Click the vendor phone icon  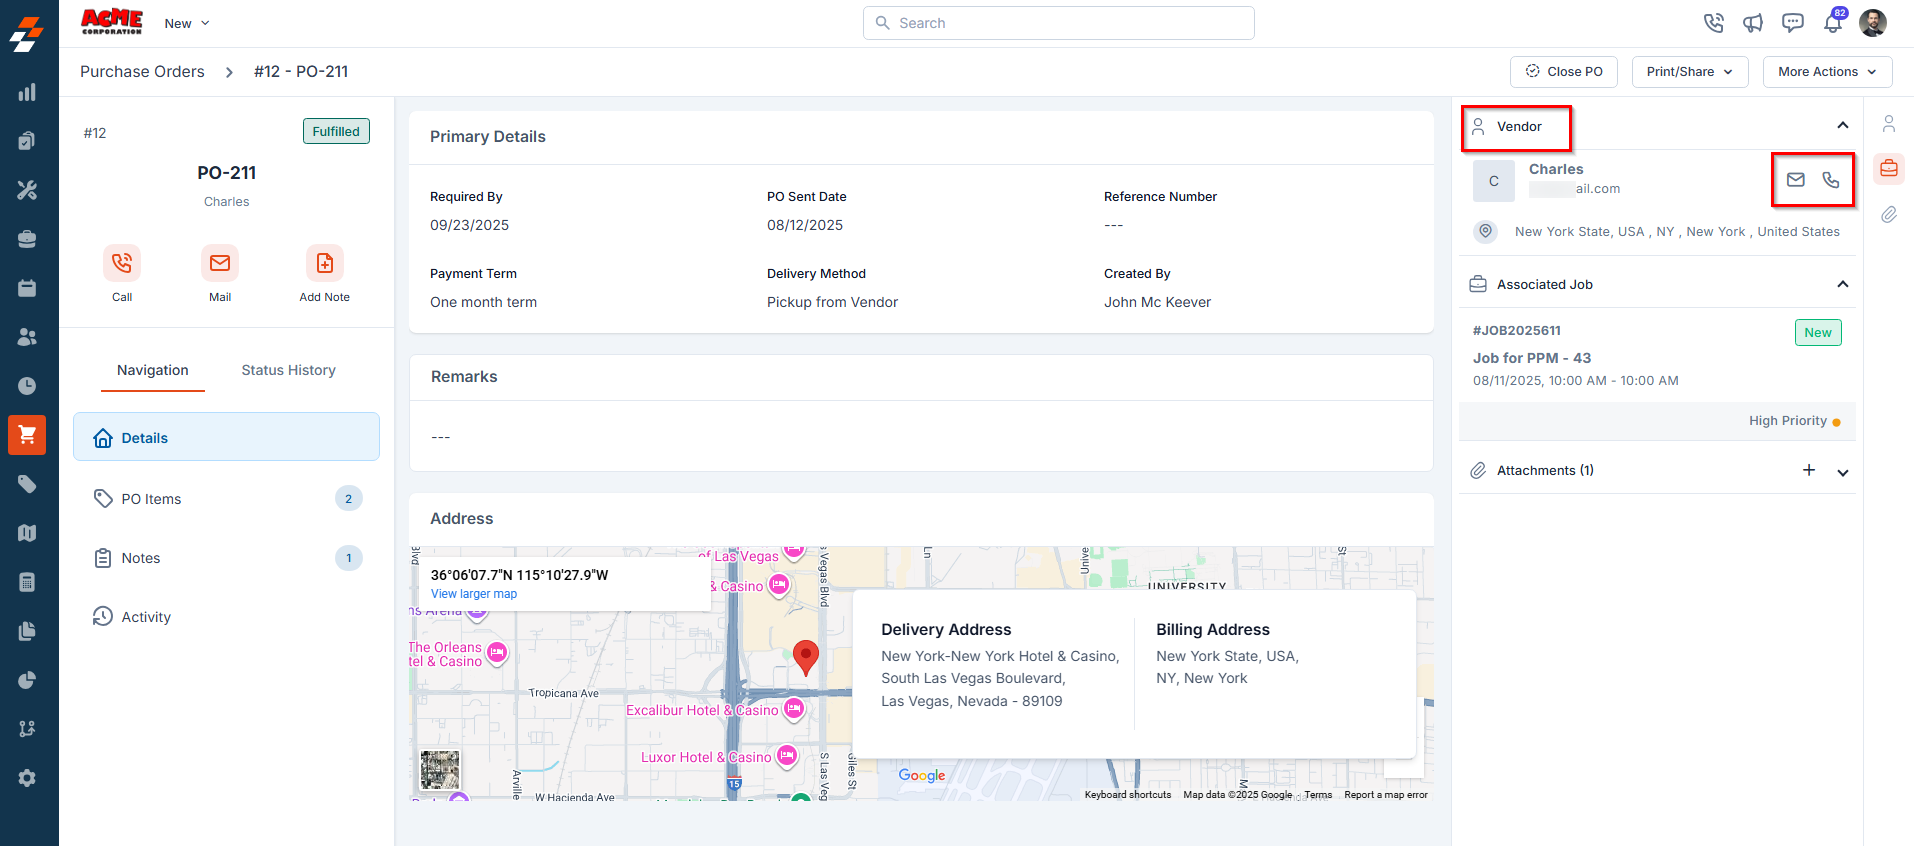pos(1831,180)
